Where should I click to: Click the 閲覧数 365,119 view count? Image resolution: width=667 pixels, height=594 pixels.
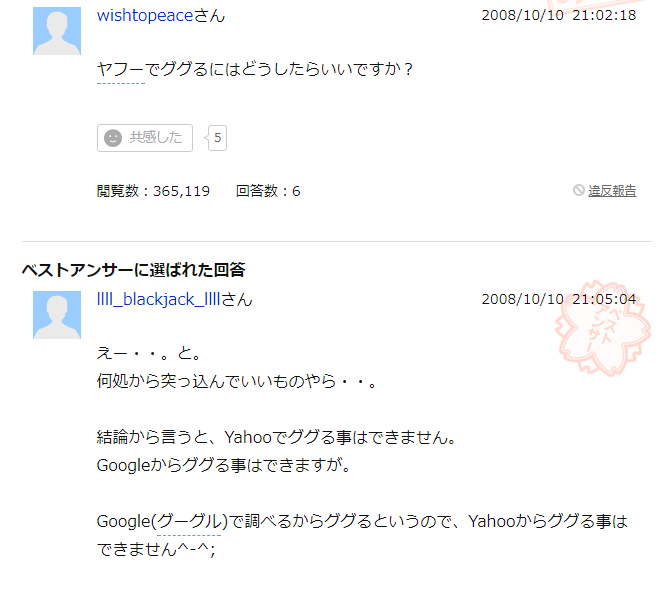tap(153, 191)
